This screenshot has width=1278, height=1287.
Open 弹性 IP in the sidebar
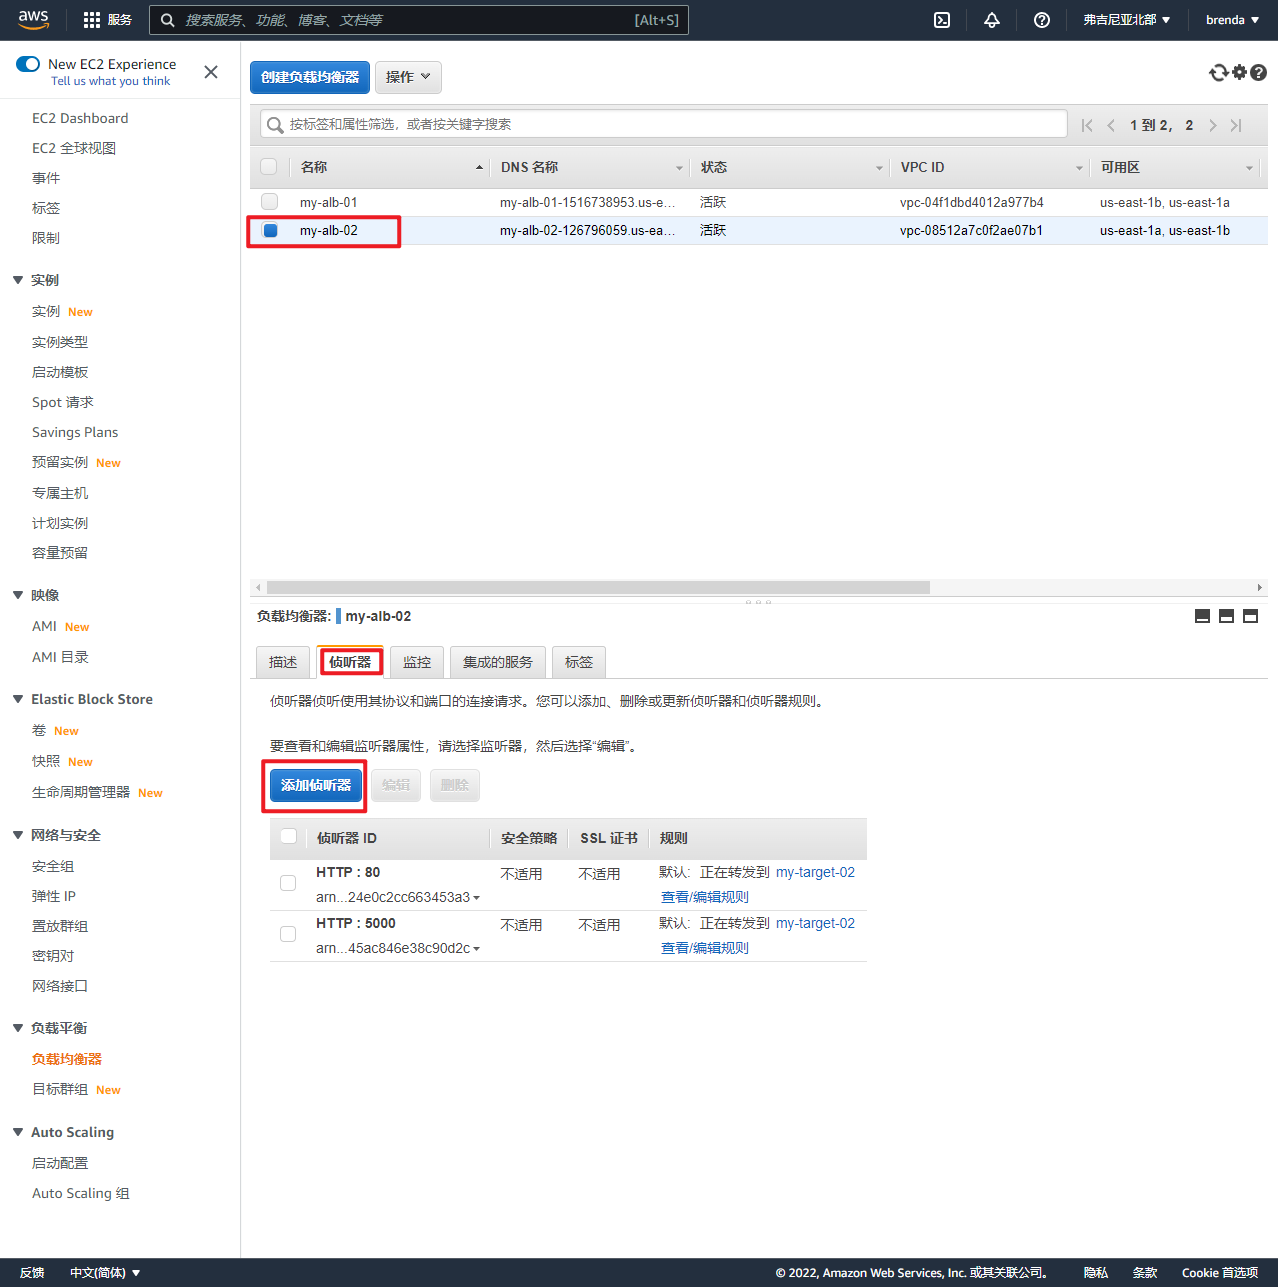point(54,896)
